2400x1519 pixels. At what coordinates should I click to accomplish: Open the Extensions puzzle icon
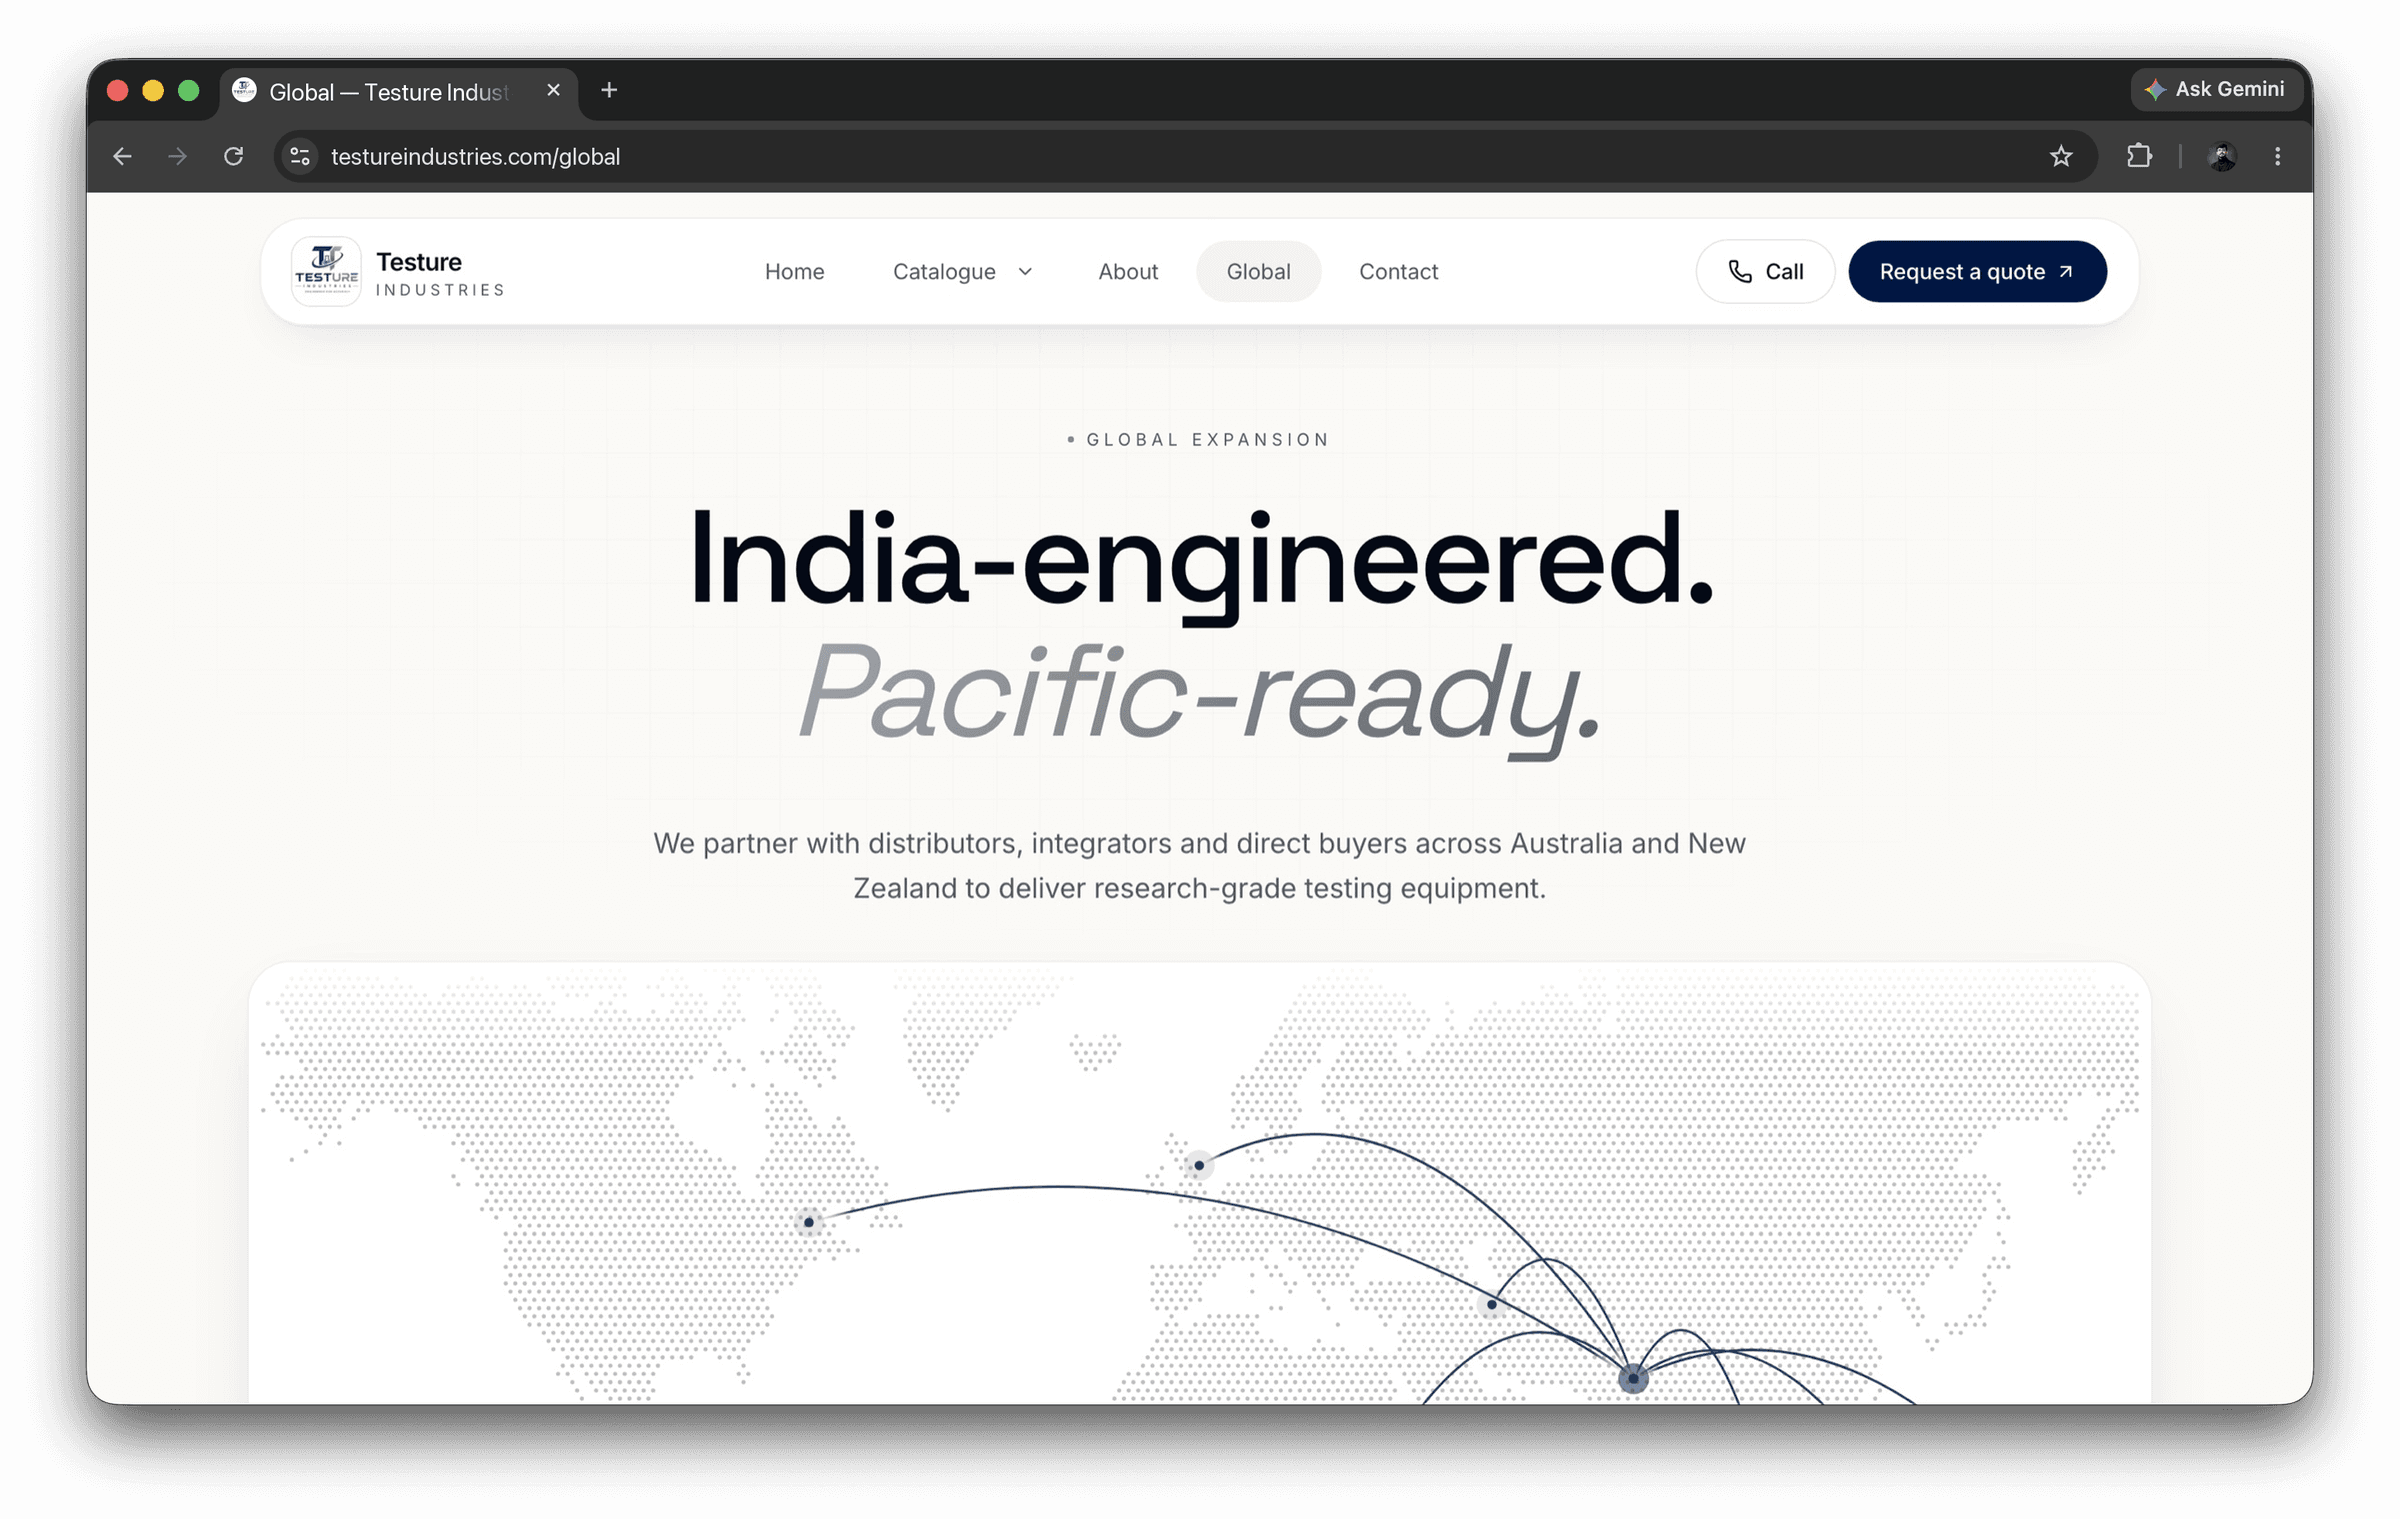tap(2138, 156)
